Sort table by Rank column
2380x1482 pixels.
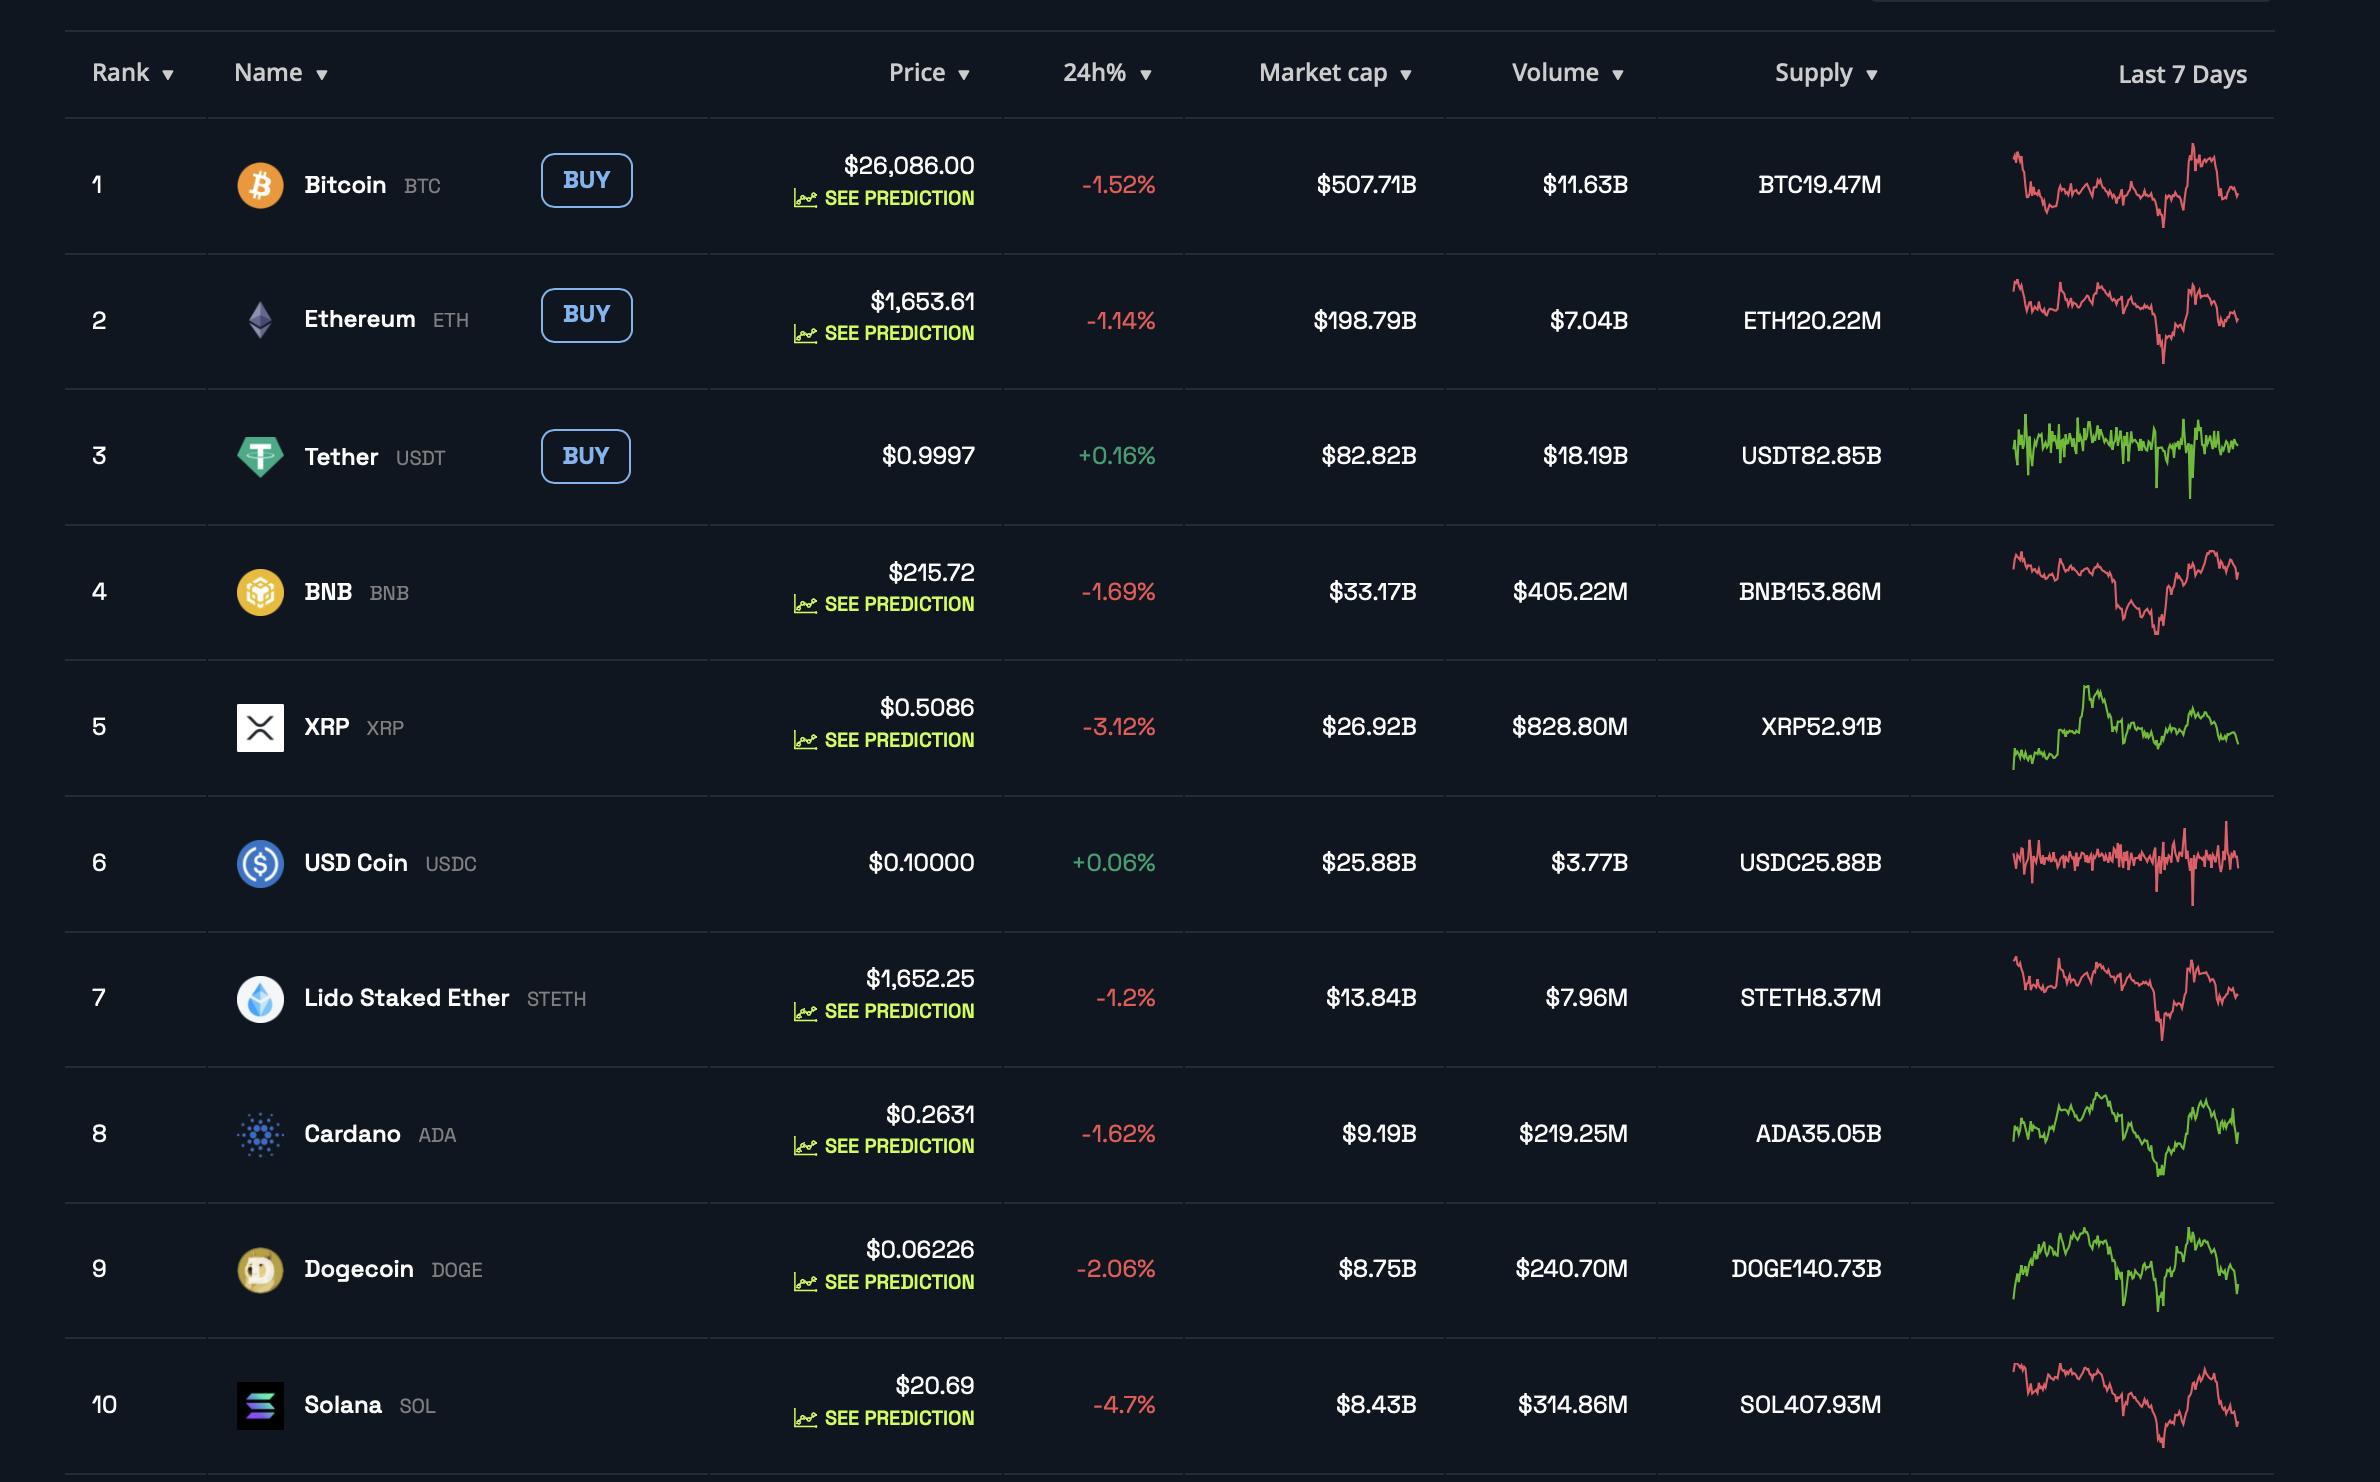[x=132, y=73]
